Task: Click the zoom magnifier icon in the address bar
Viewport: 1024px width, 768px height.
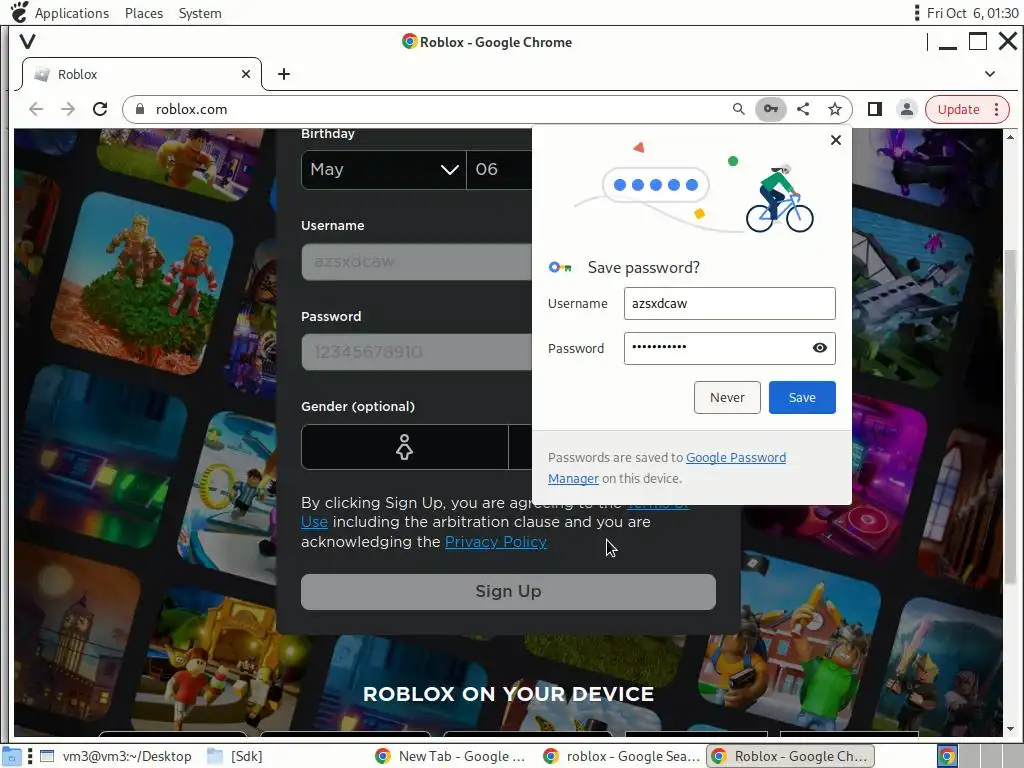Action: pos(739,109)
